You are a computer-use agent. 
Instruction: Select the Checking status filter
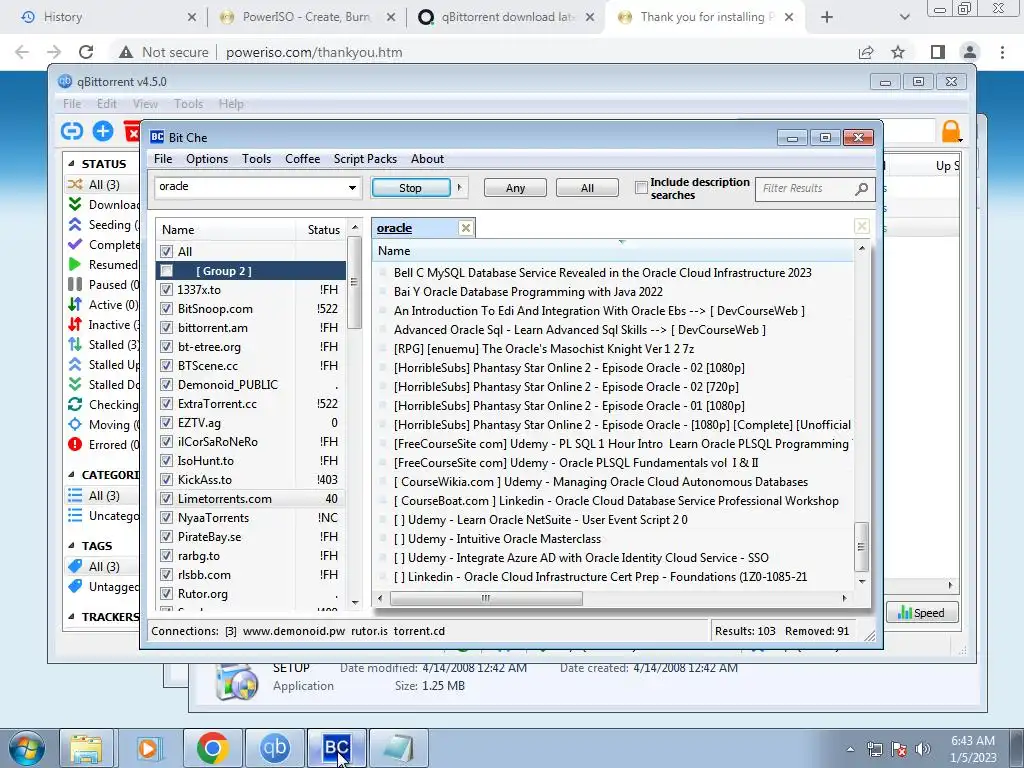point(103,405)
